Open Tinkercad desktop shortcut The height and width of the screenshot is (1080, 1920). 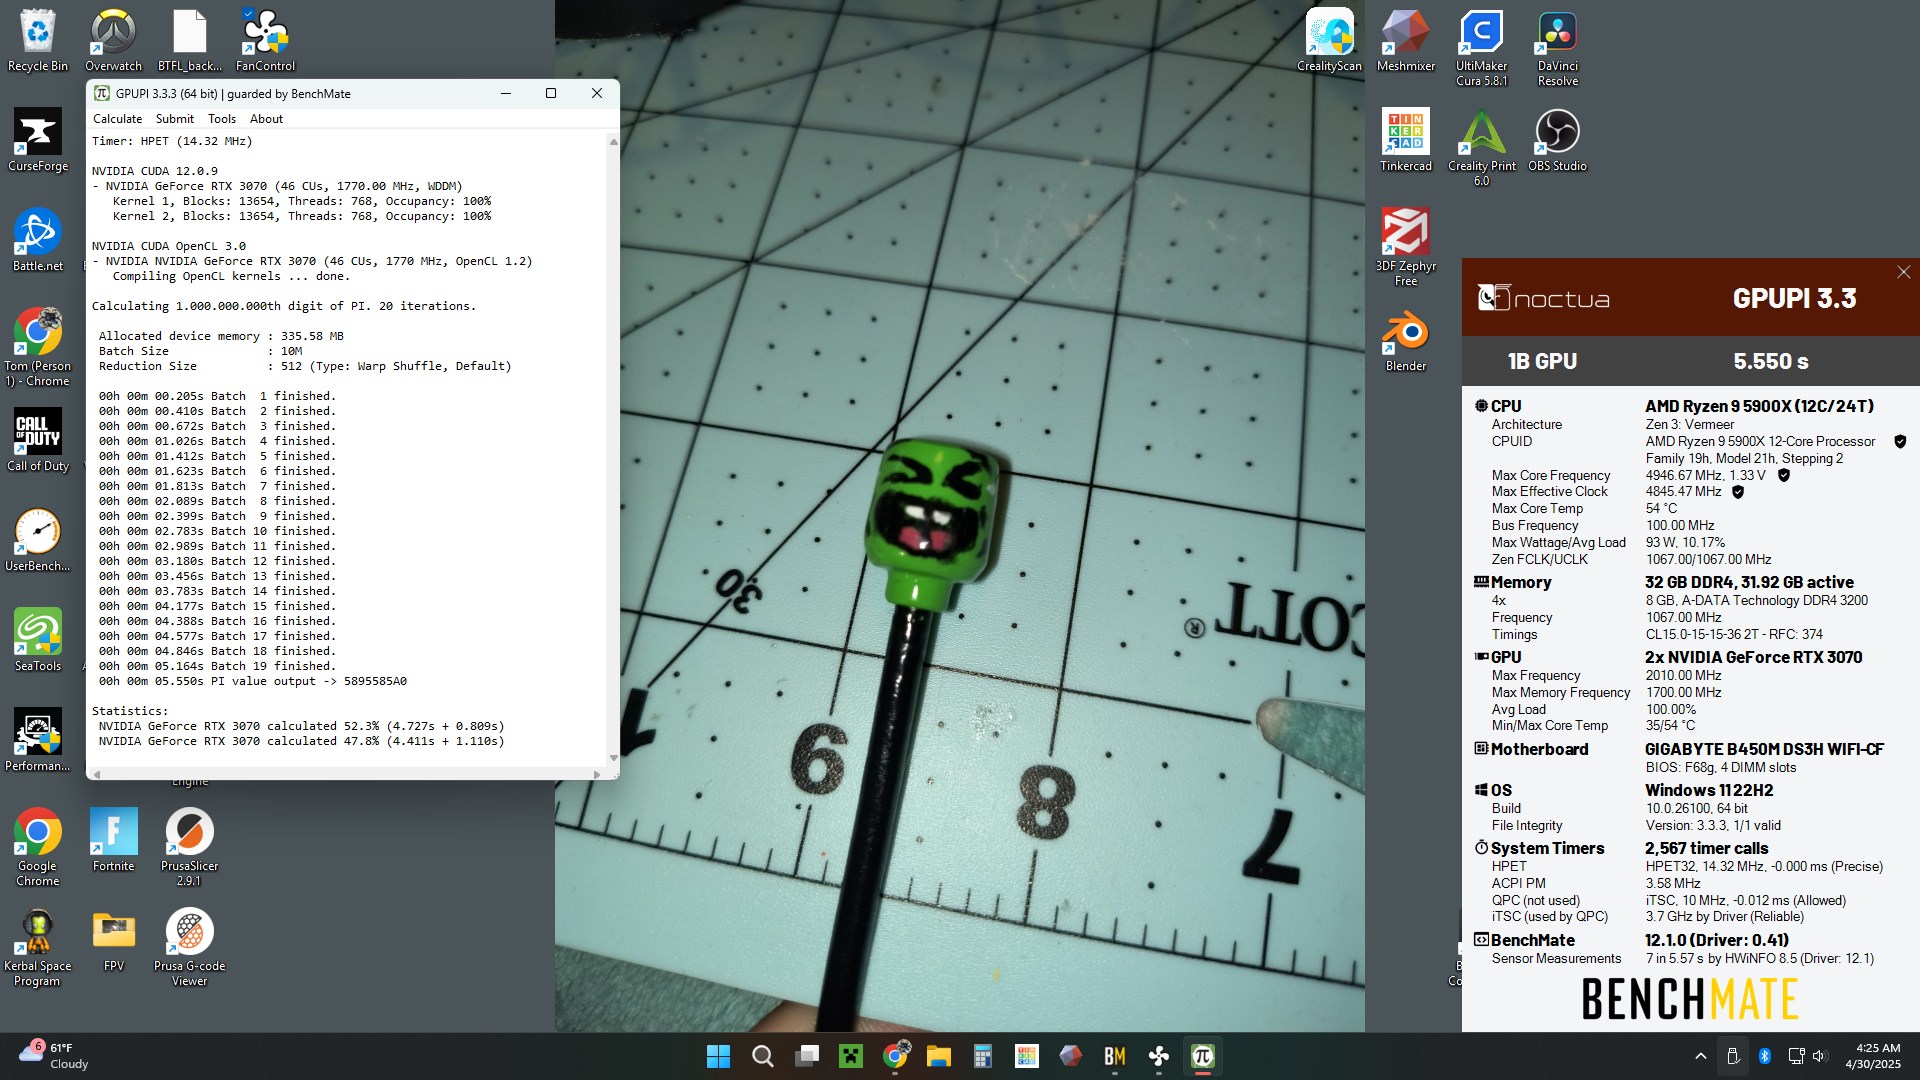(x=1405, y=140)
